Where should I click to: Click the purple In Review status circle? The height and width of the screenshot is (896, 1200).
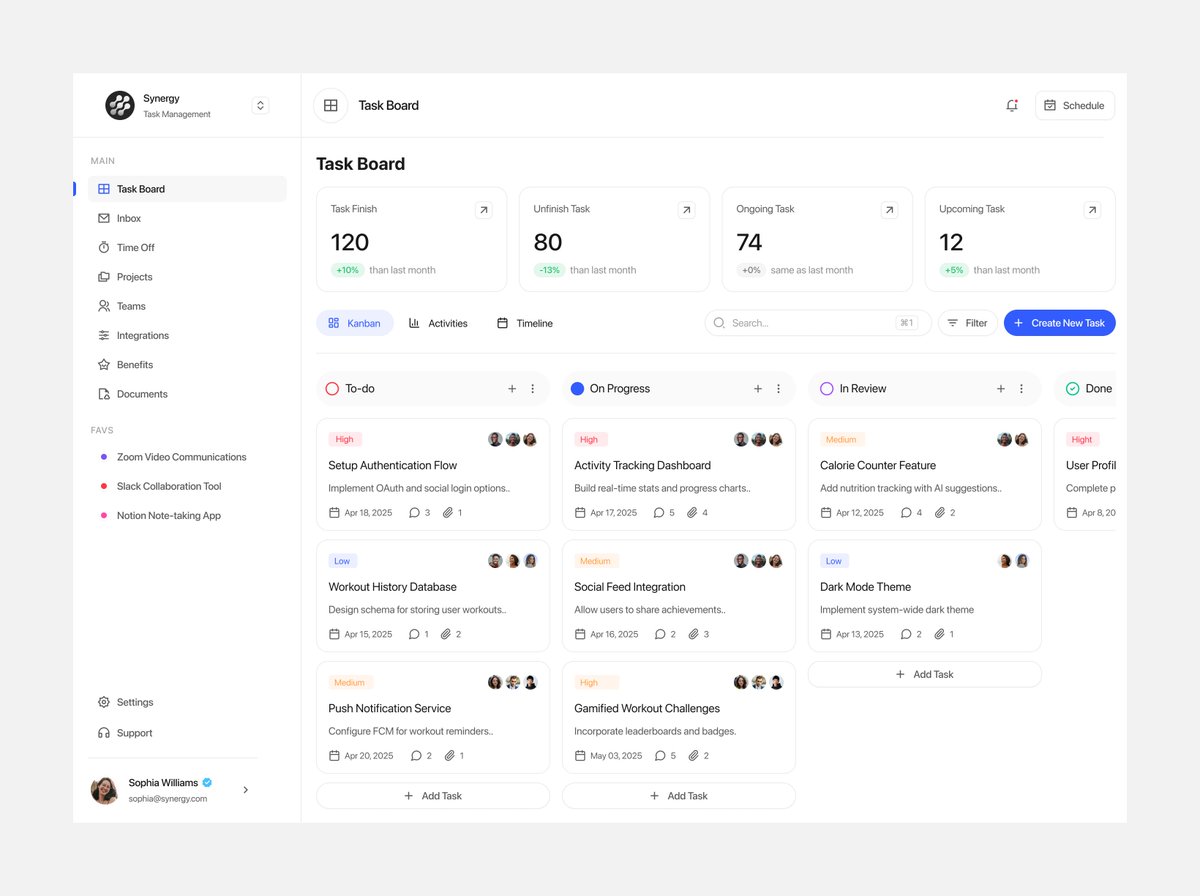[827, 389]
